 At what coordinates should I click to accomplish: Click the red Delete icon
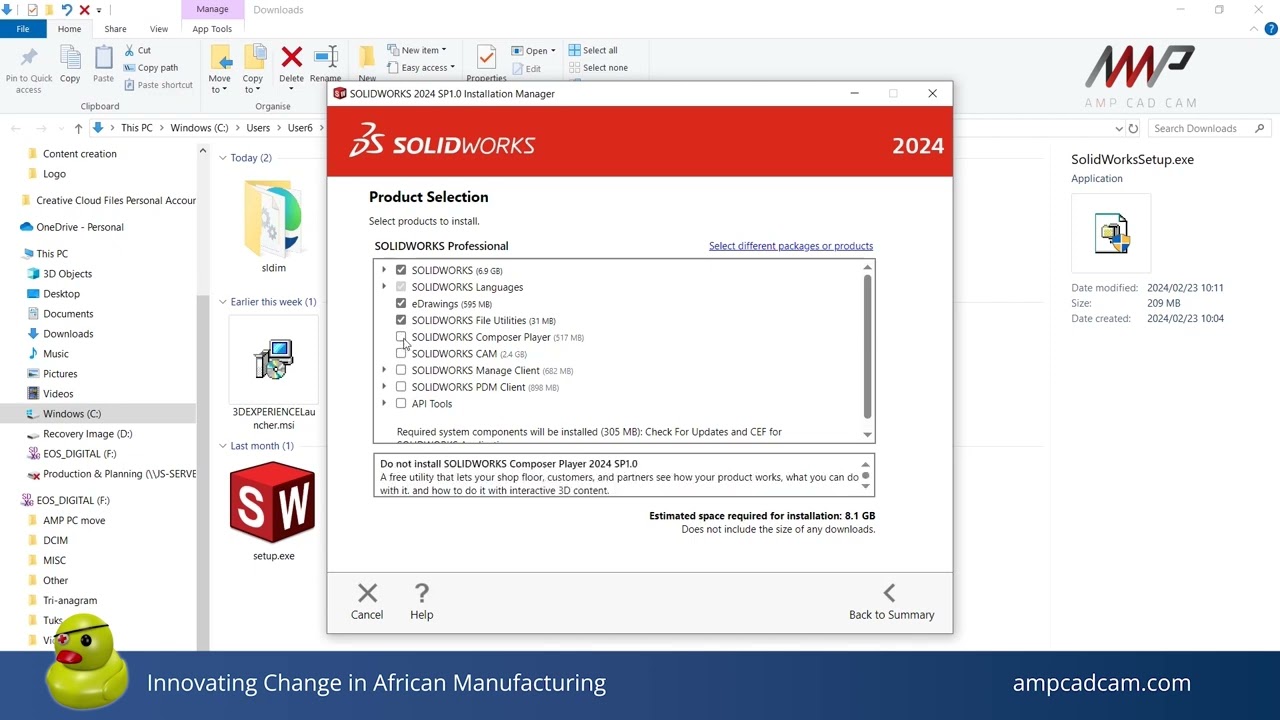tap(292, 57)
